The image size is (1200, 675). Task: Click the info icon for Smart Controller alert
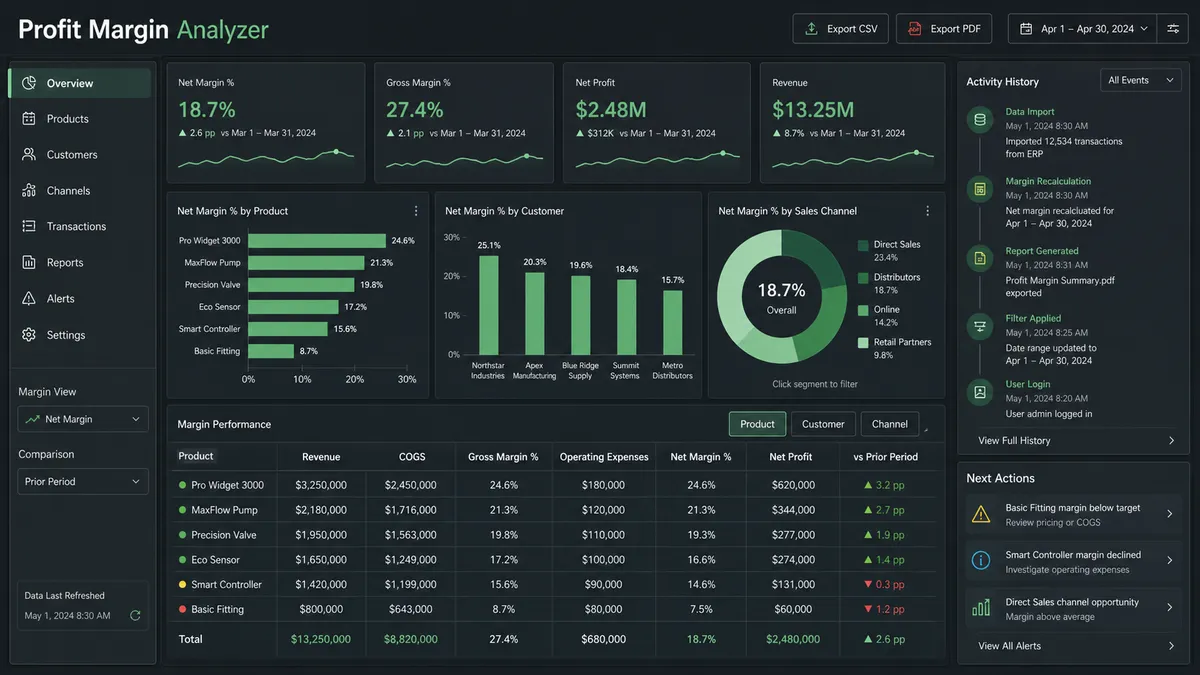(x=982, y=561)
